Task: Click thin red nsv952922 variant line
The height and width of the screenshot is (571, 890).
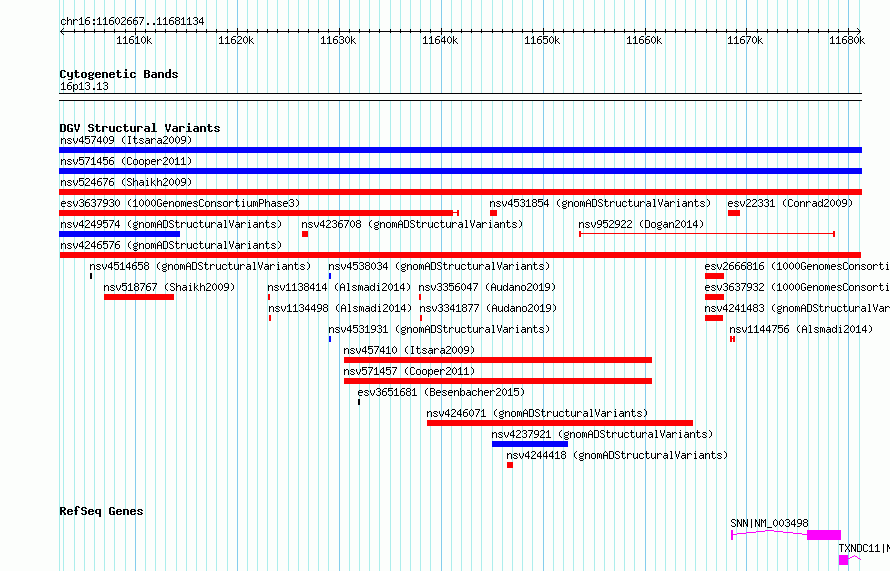Action: click(707, 234)
